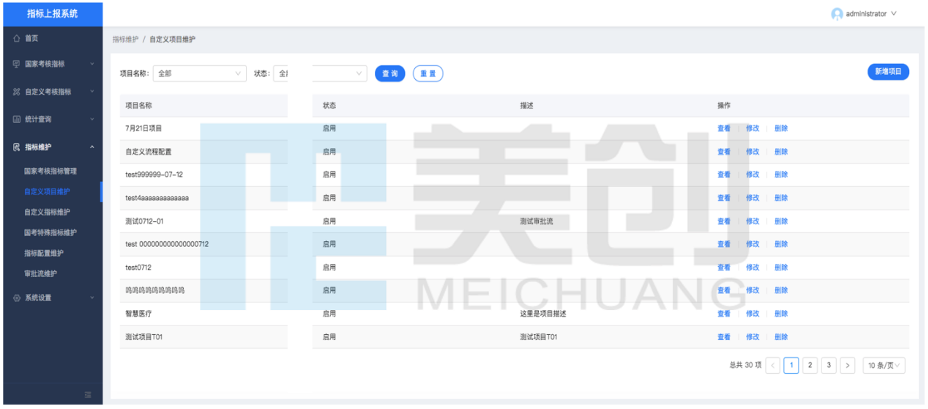Open the 项目名称 dropdown showing 全部

(x=200, y=73)
